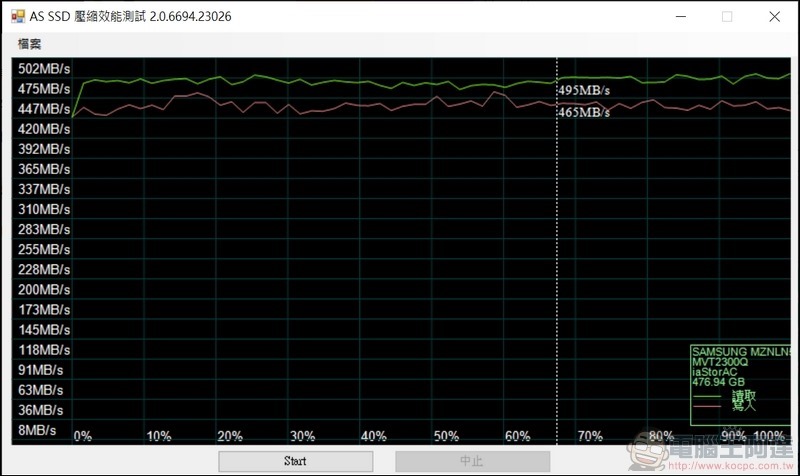Image resolution: width=800 pixels, height=476 pixels.
Task: Click the 8MB/s axis label
Action: (x=37, y=430)
